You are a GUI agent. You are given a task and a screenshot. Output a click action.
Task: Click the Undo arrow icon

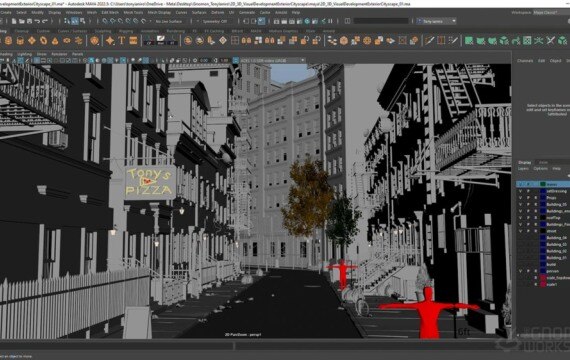point(37,21)
